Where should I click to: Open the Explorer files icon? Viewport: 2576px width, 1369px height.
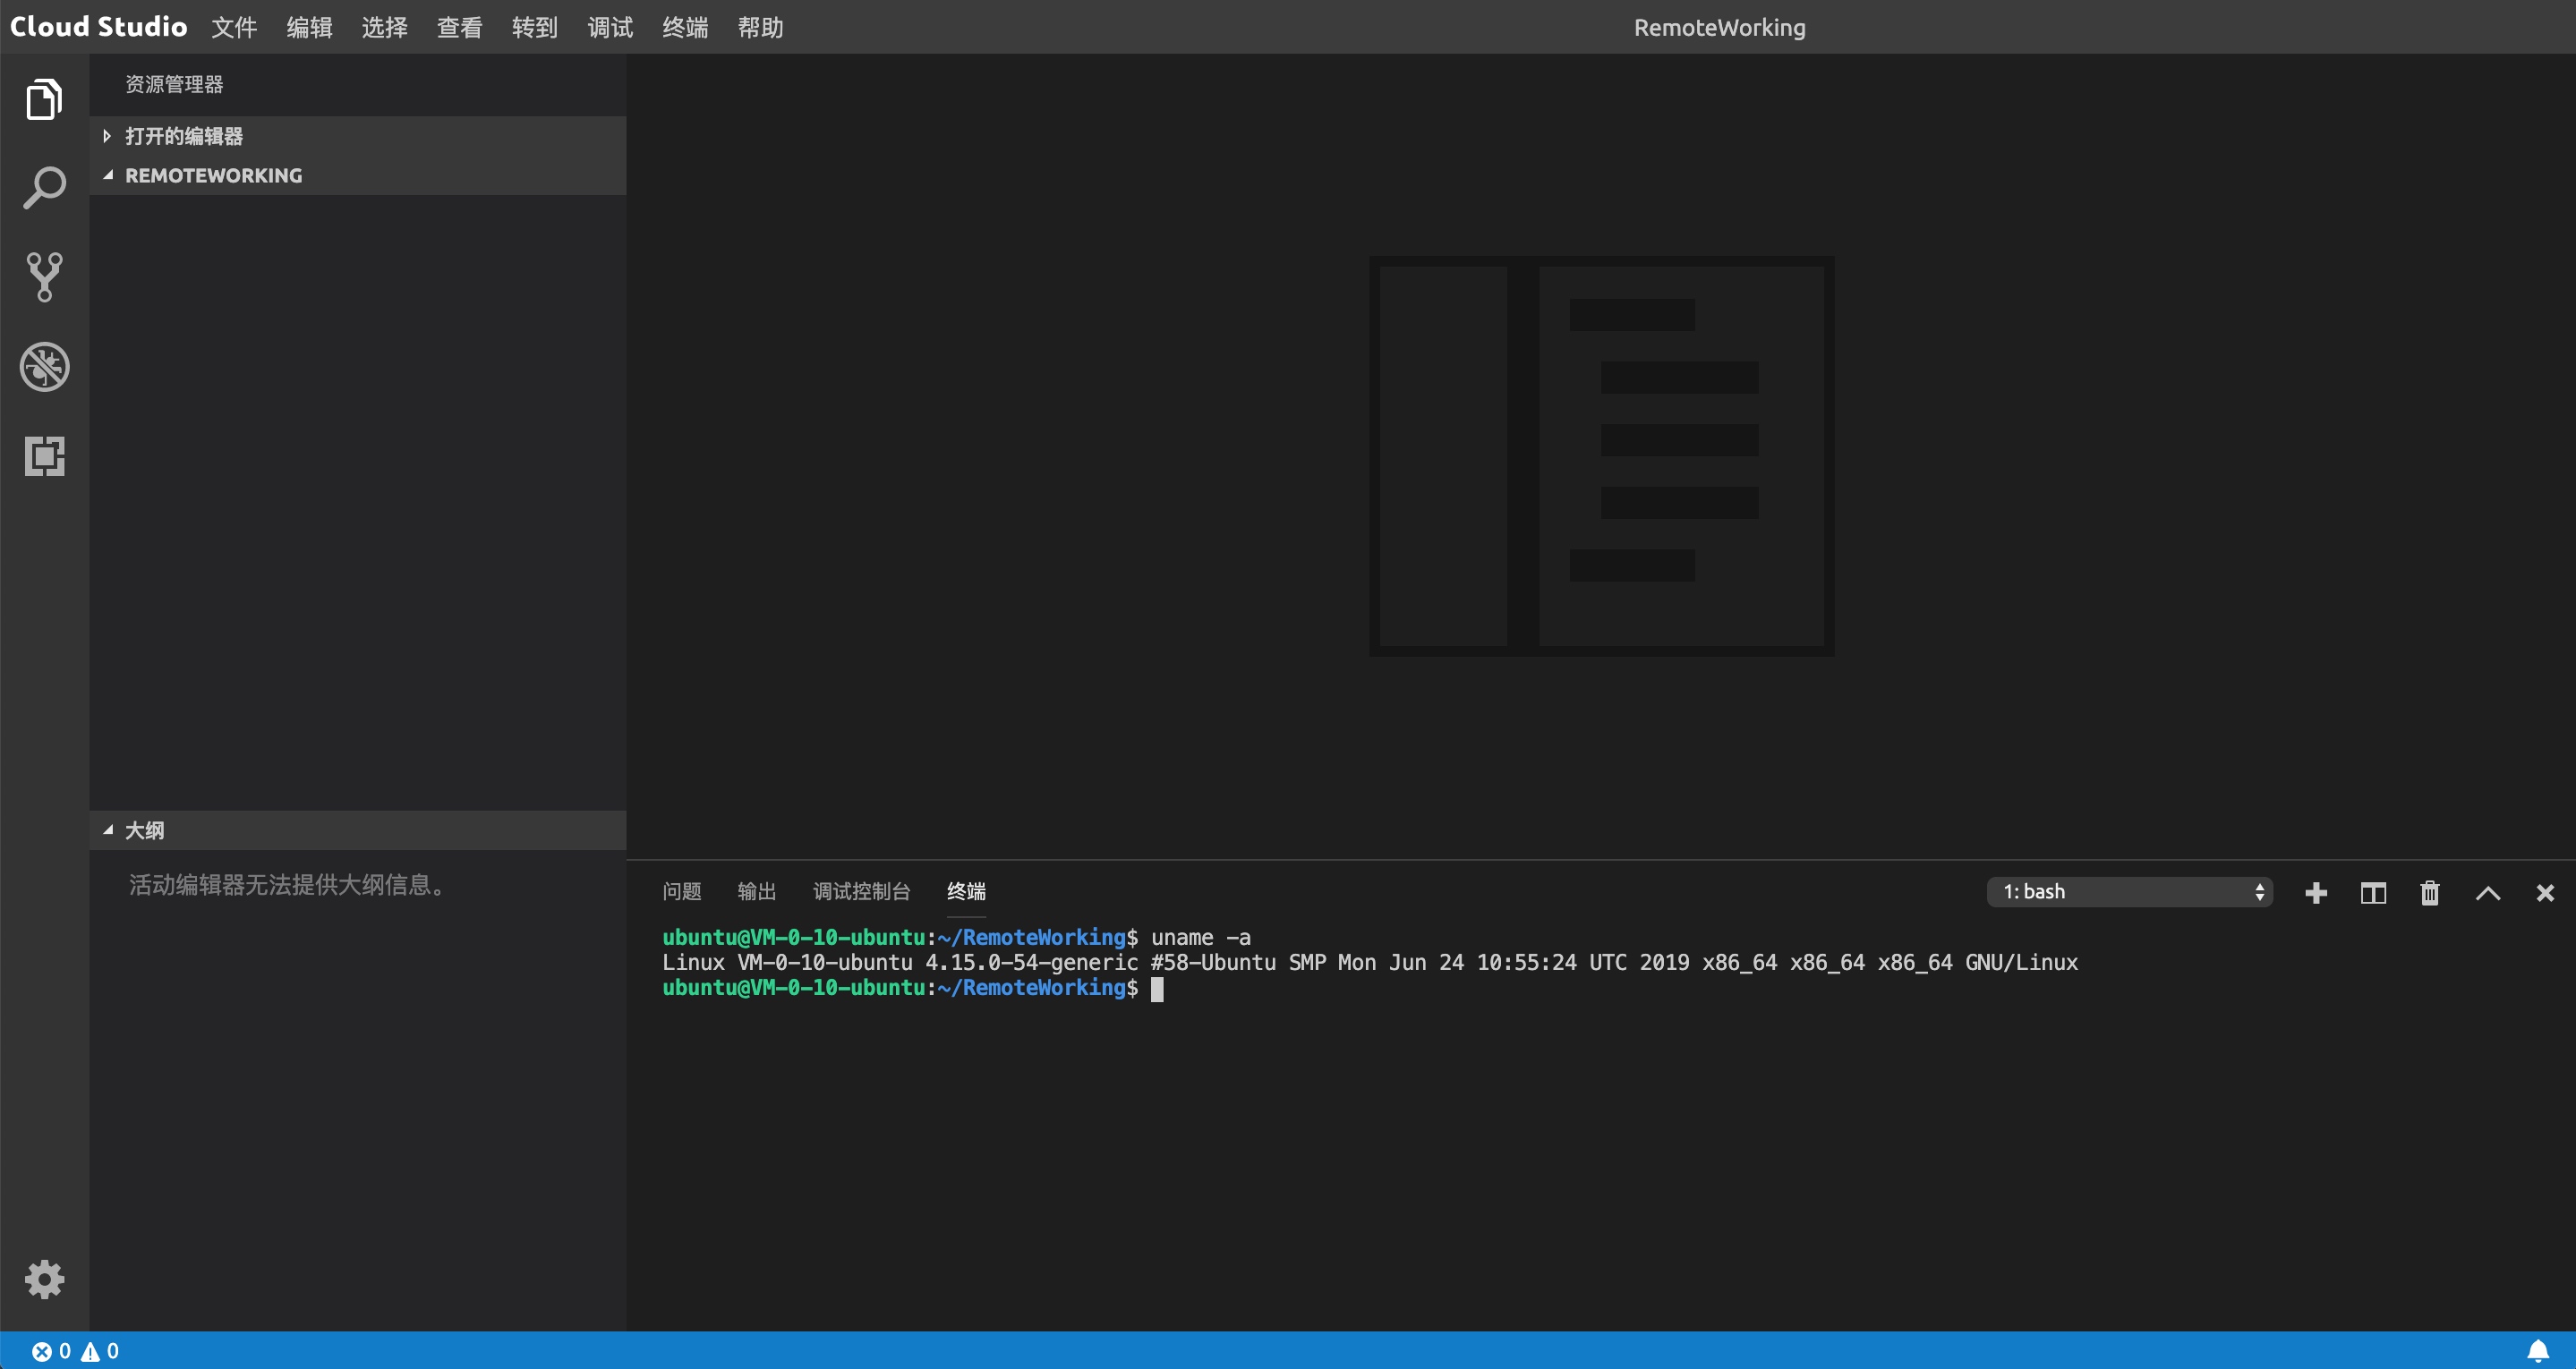(44, 99)
